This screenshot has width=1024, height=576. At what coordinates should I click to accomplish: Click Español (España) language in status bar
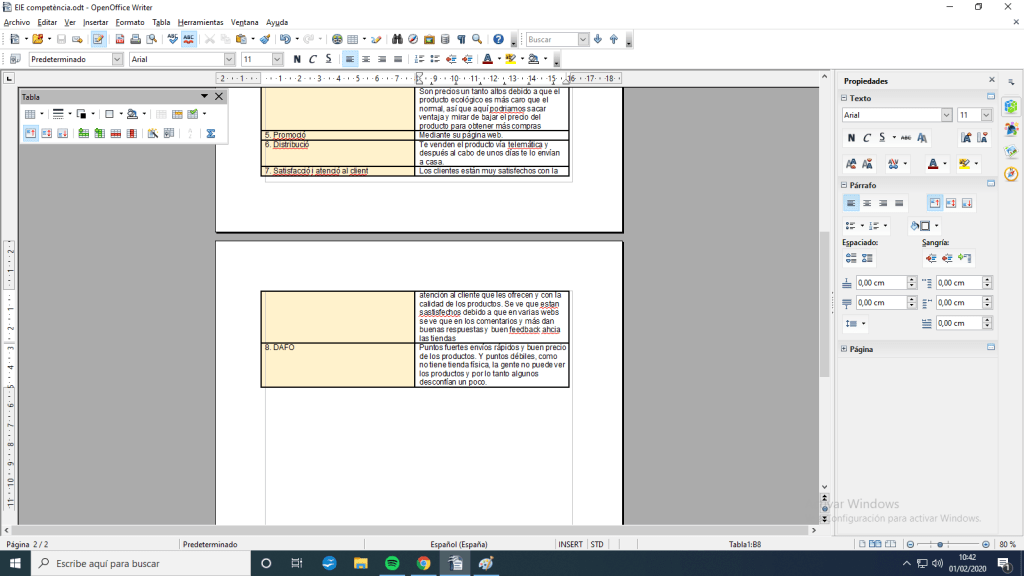pos(458,544)
